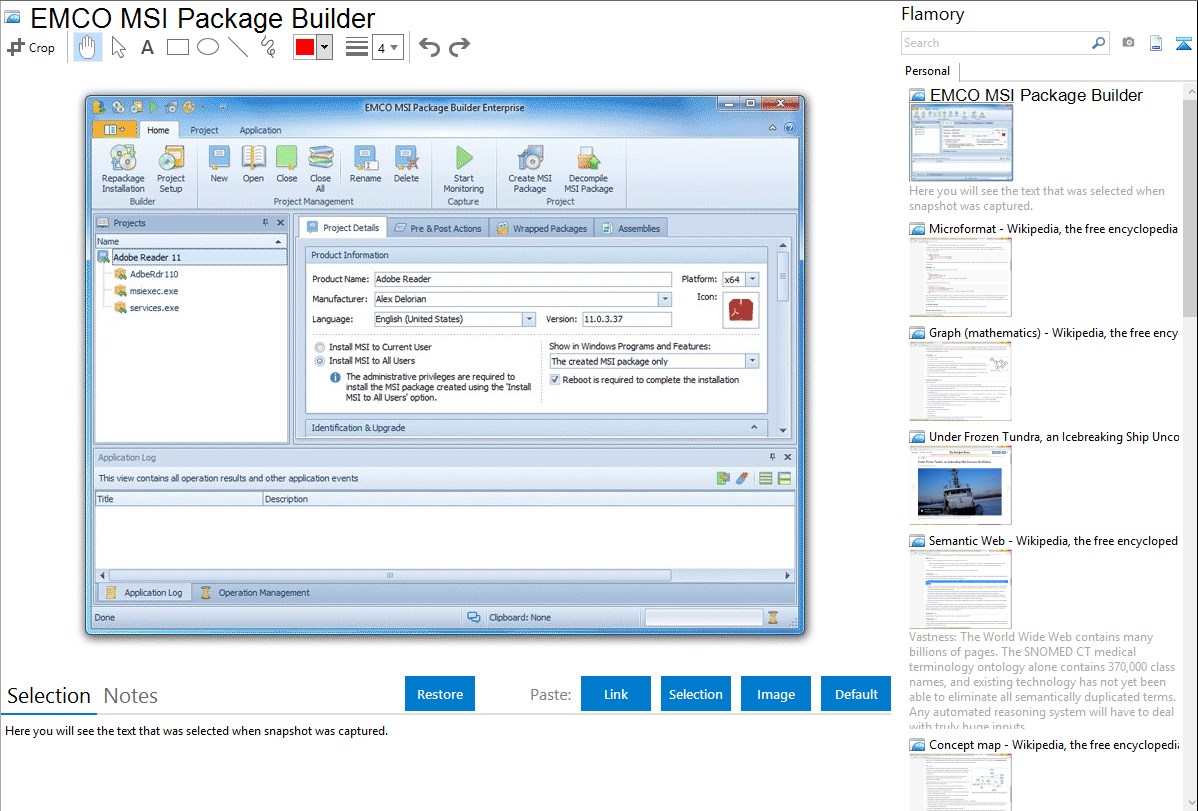This screenshot has width=1198, height=811.
Task: Select the text annotation tool
Action: coord(147,47)
